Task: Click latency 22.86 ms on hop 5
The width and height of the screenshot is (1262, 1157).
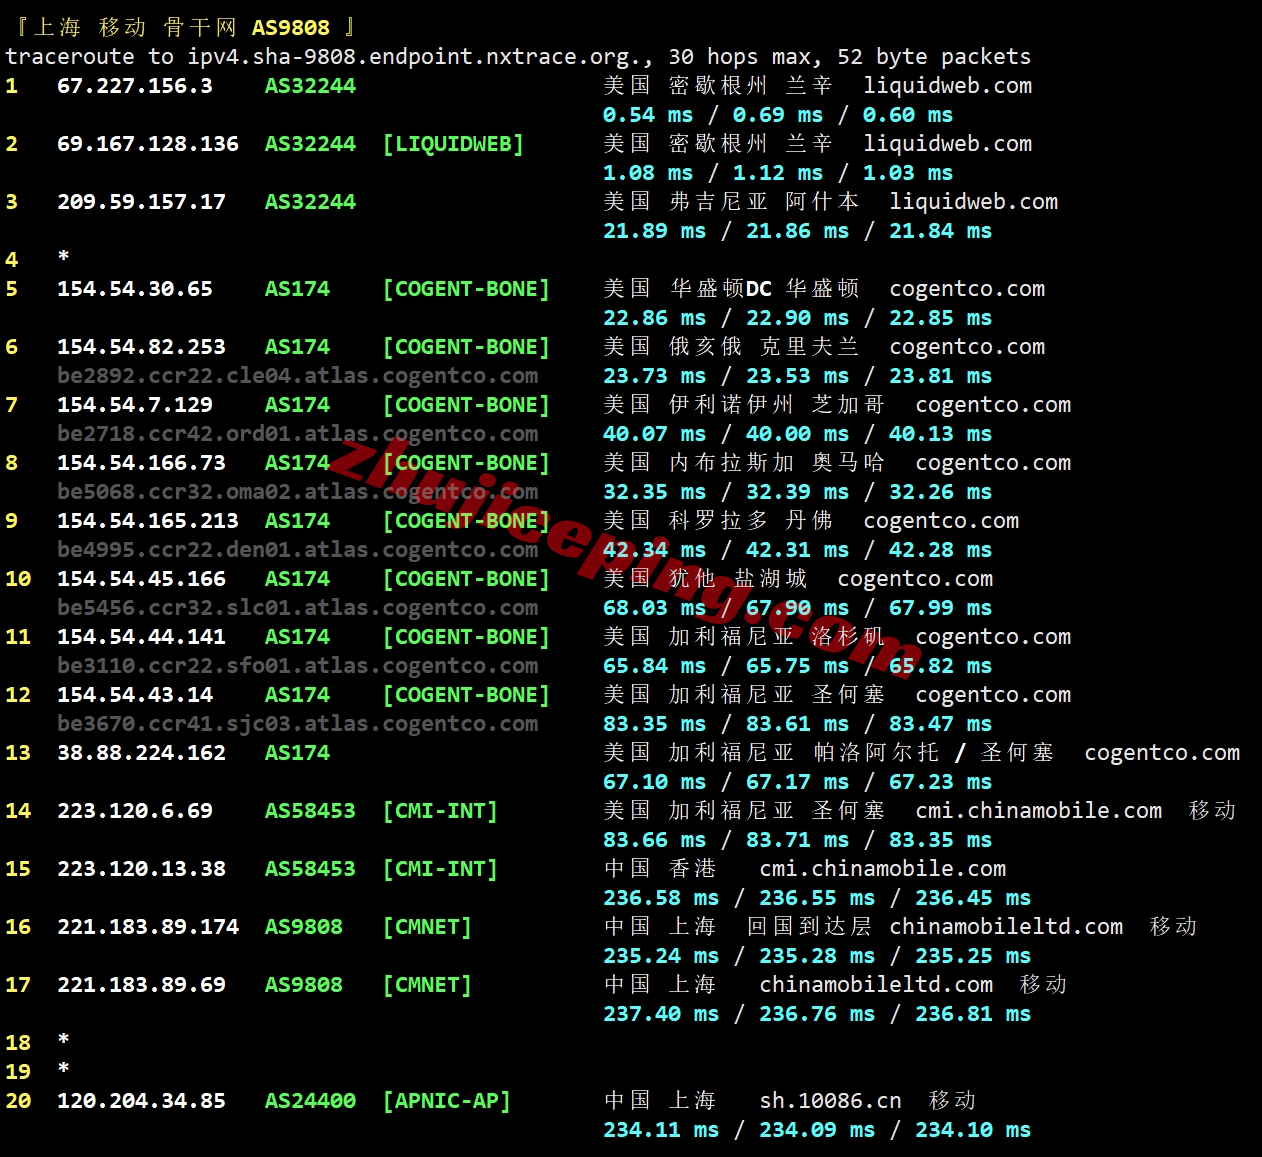Action: 654,318
